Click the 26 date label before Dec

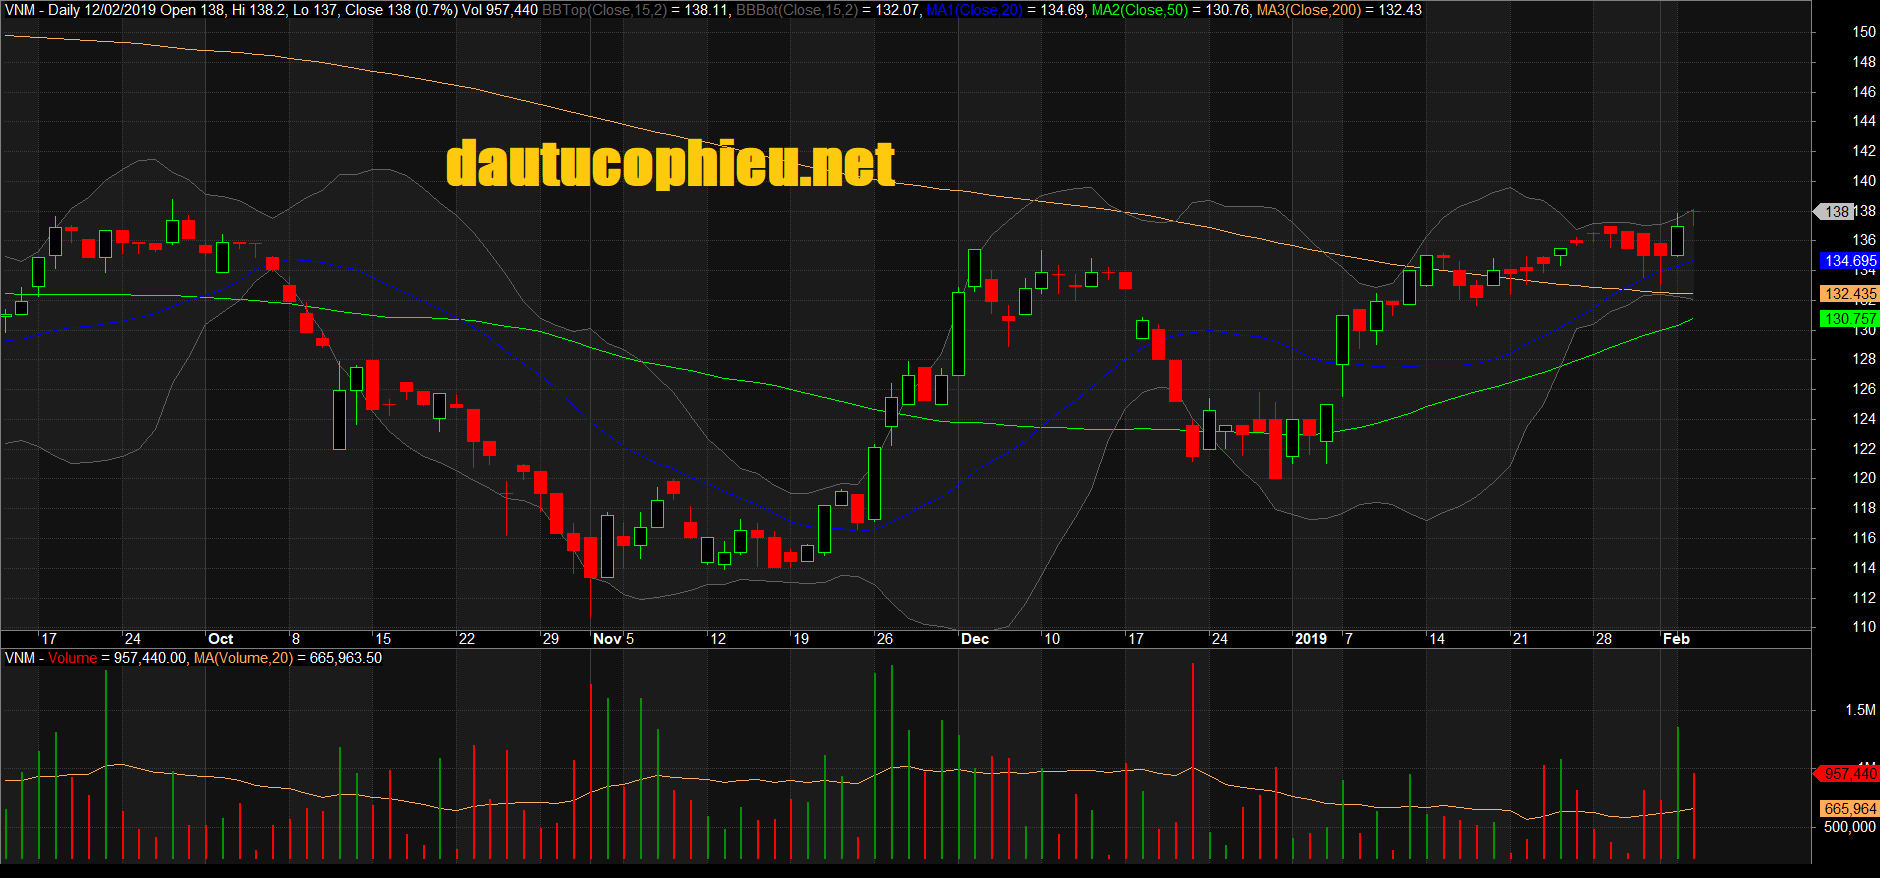885,639
